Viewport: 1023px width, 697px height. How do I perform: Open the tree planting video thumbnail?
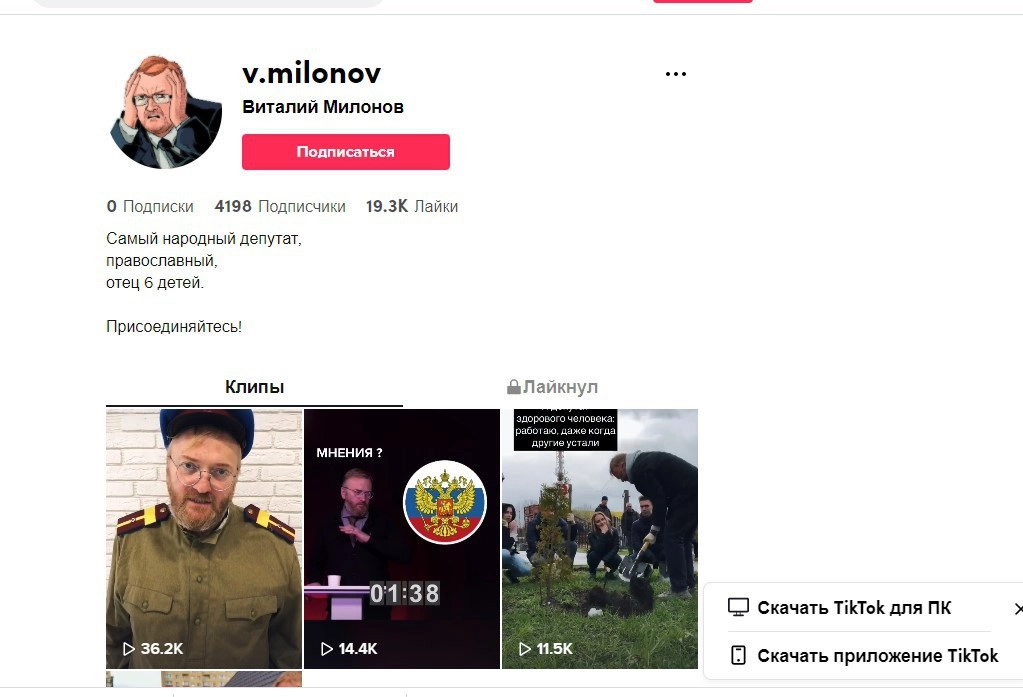click(600, 538)
